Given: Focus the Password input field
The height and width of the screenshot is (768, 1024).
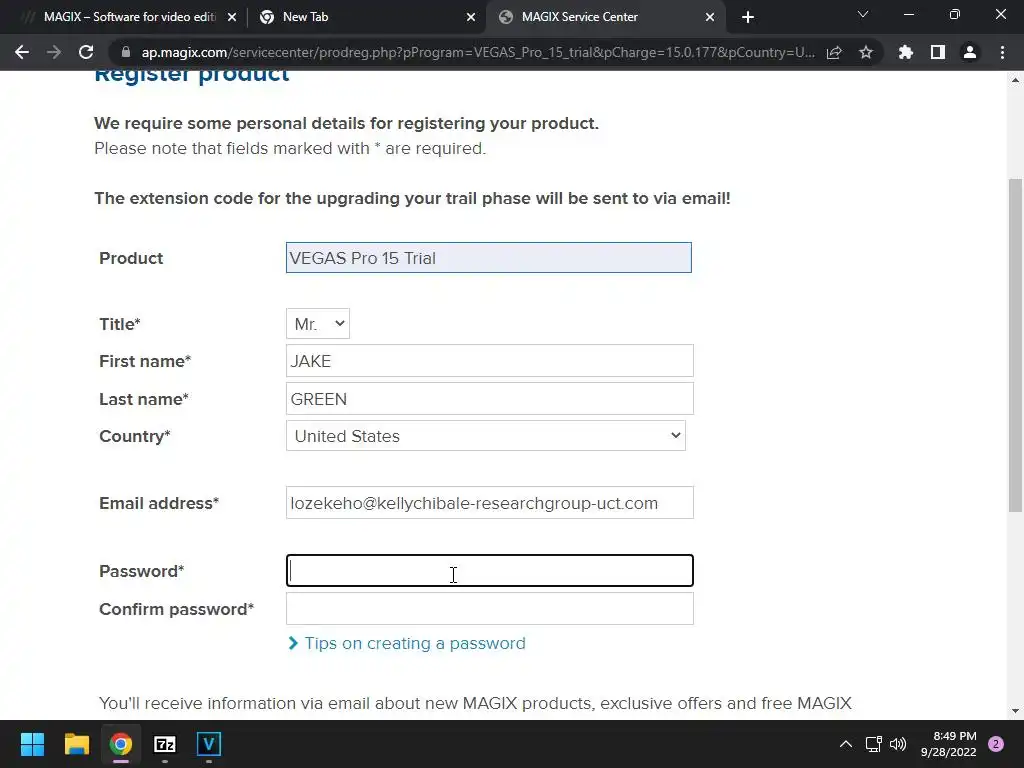Looking at the screenshot, I should tap(490, 571).
